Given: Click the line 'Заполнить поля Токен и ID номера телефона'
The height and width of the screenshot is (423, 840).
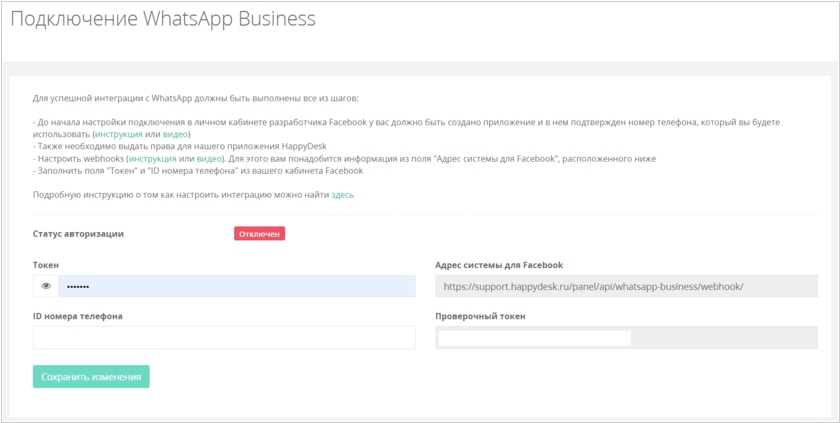Looking at the screenshot, I should (198, 171).
